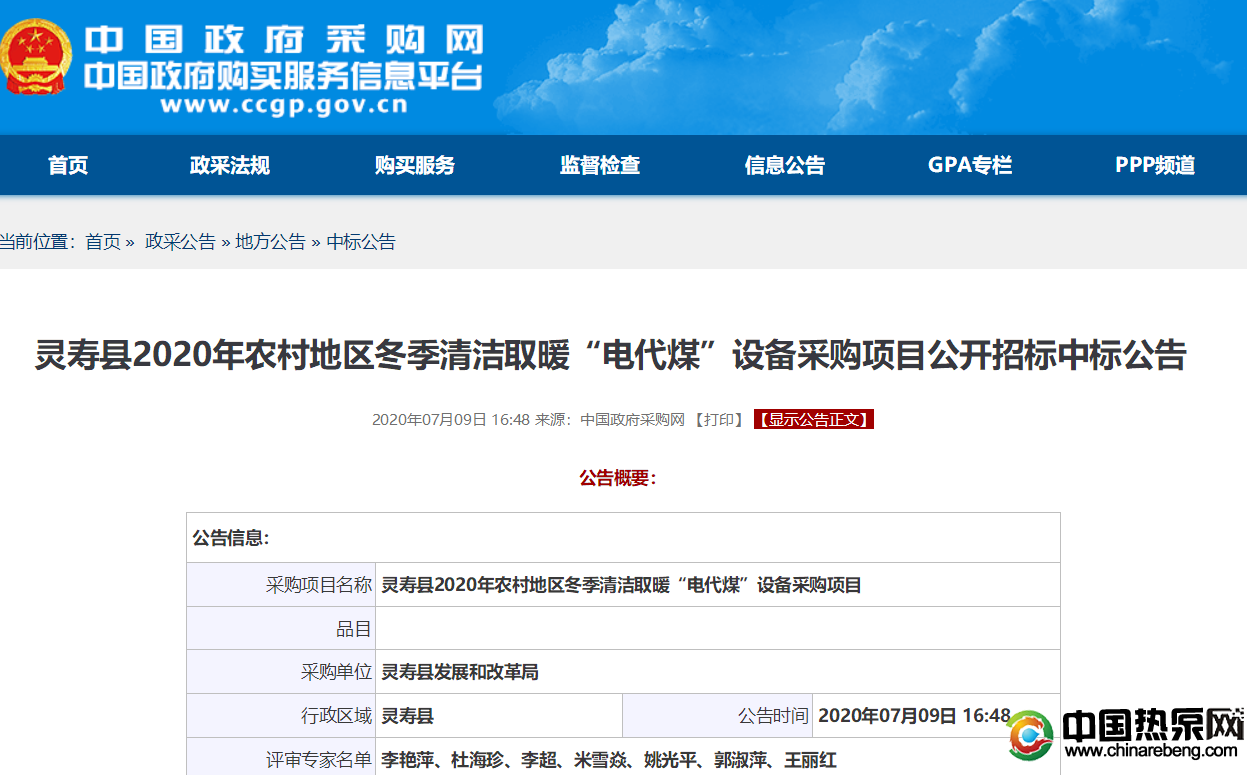
Task: Click the 灵寿县 region value cell
Action: pyautogui.click(x=499, y=716)
